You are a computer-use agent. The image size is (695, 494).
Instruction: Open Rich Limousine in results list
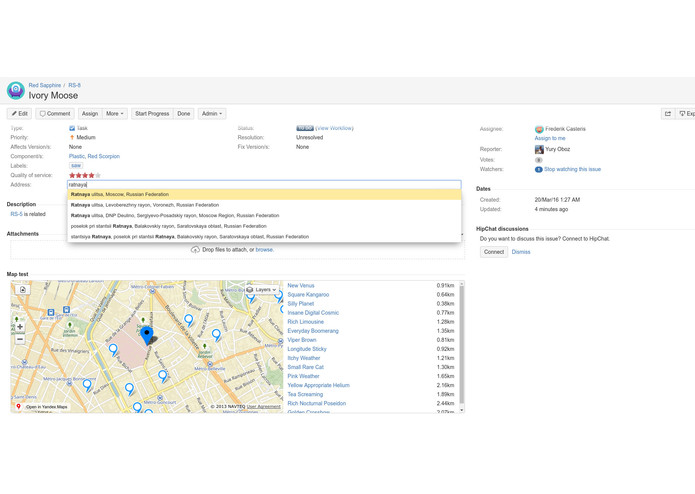(x=305, y=322)
